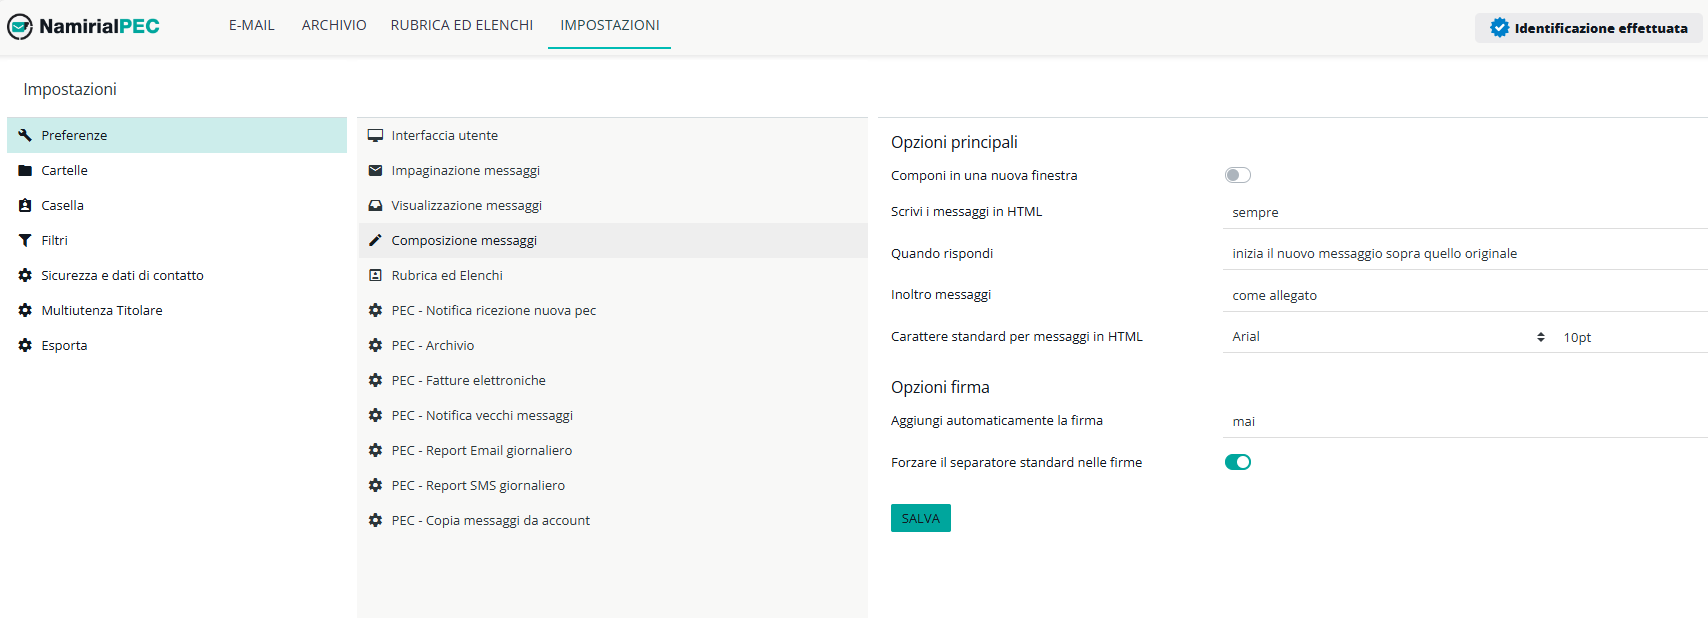Screen dimensions: 1708x618
Task: Select the 10pt font size field
Action: pyautogui.click(x=1630, y=338)
